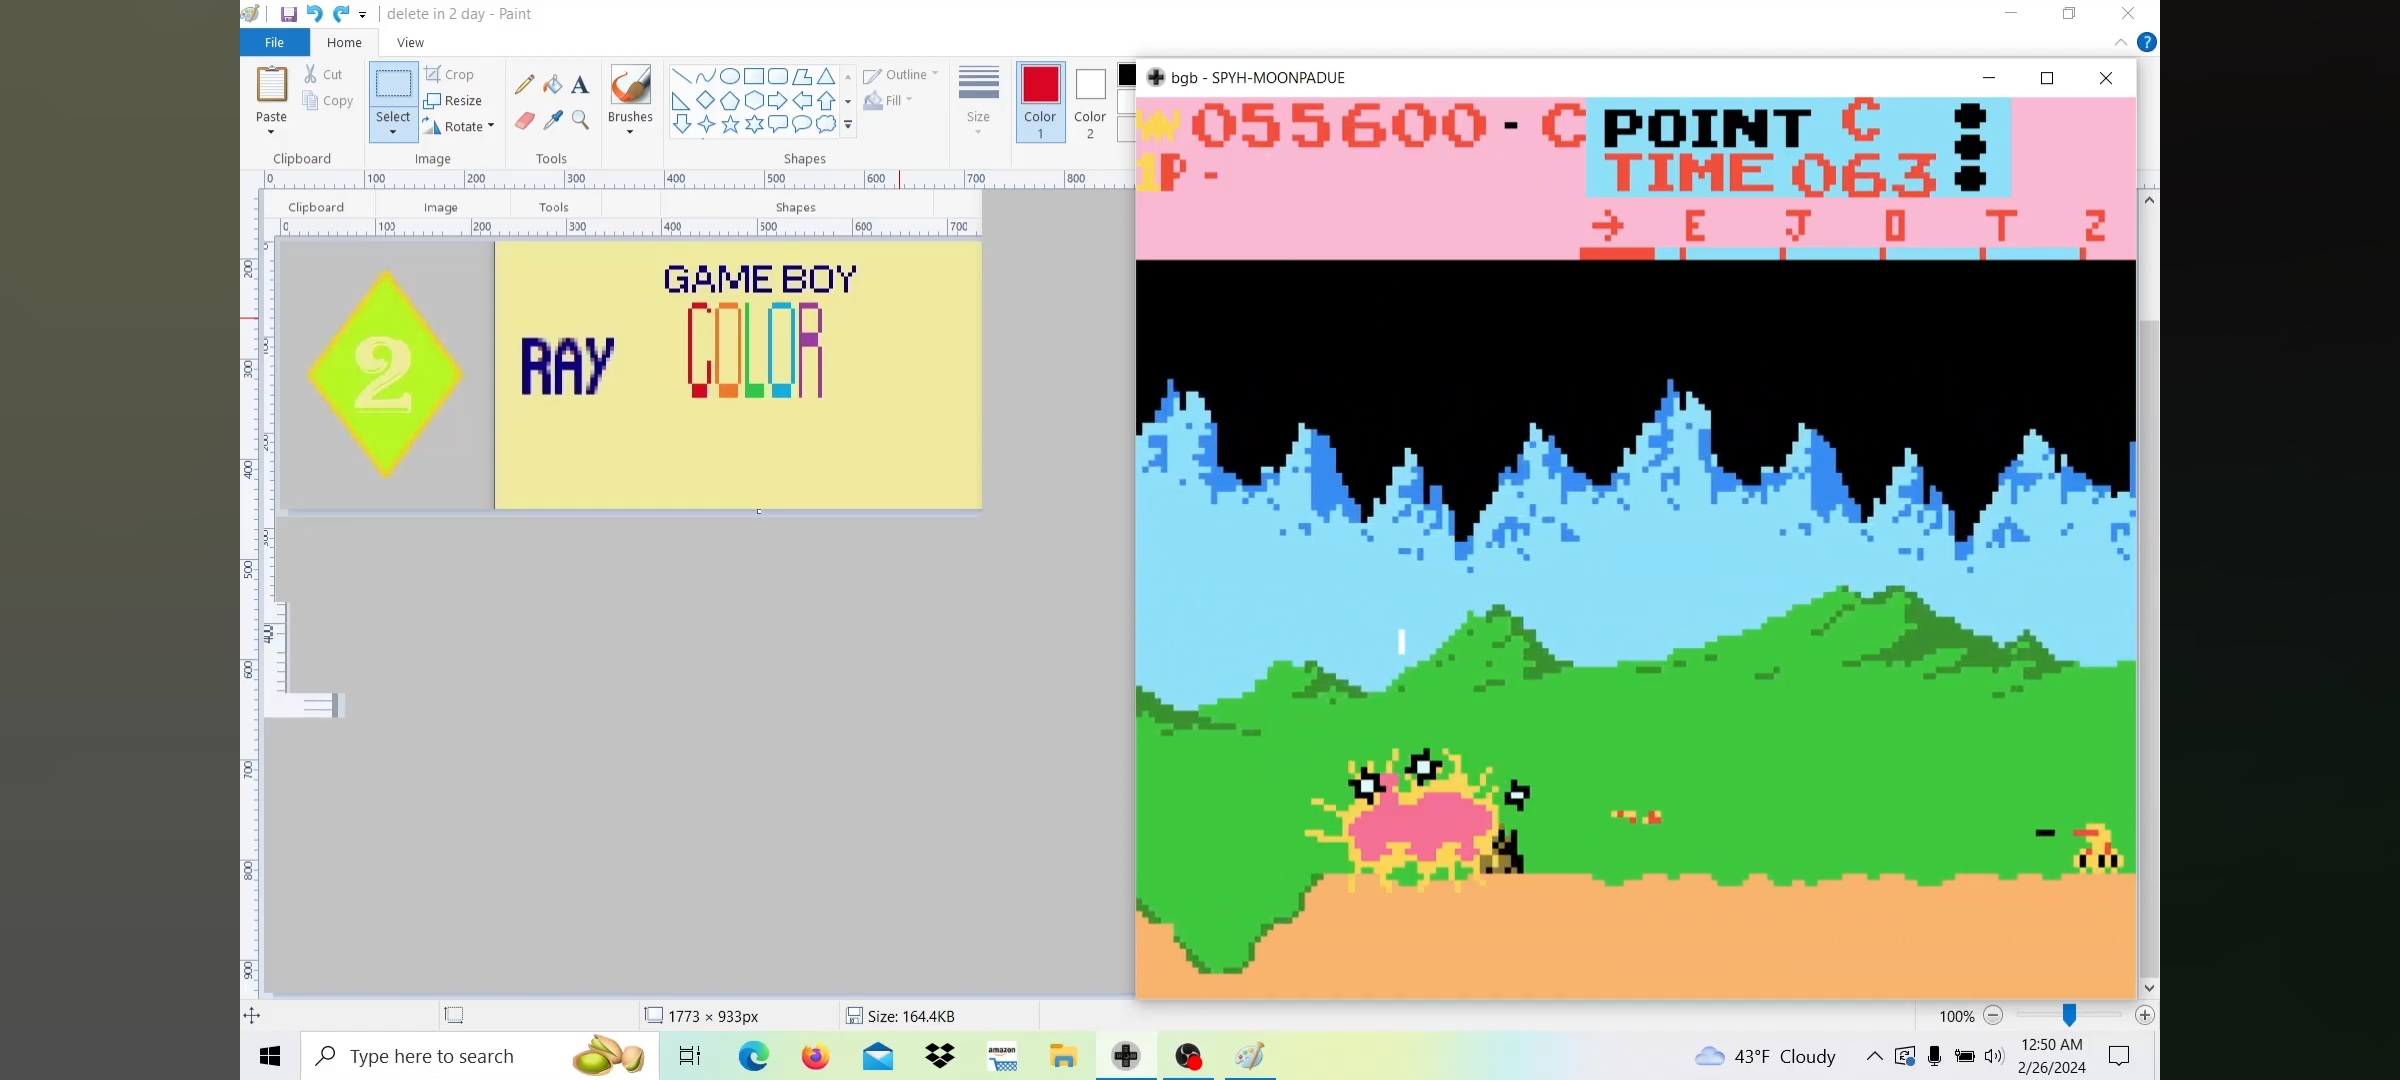Select the Color picker eyedropper
This screenshot has width=2400, height=1080.
[552, 121]
